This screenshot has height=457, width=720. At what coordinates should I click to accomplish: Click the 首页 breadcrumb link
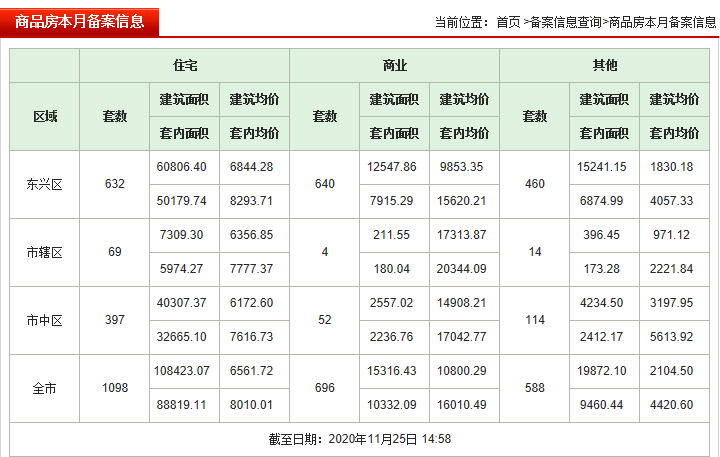(x=508, y=21)
